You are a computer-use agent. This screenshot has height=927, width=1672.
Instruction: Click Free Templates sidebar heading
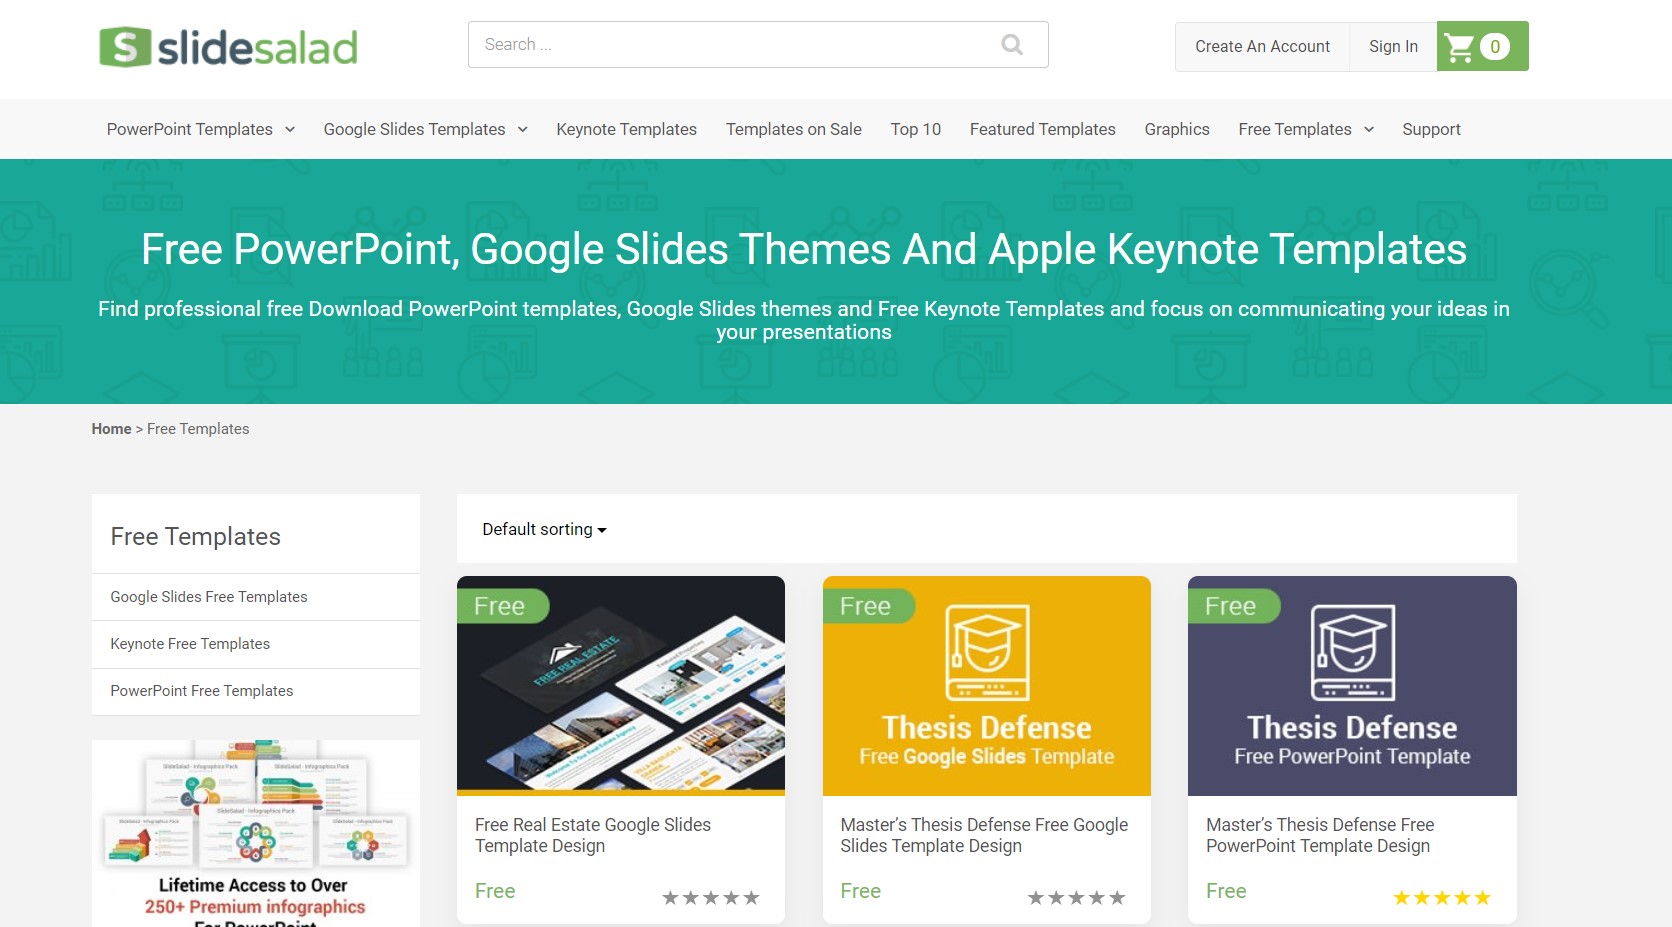click(x=196, y=537)
